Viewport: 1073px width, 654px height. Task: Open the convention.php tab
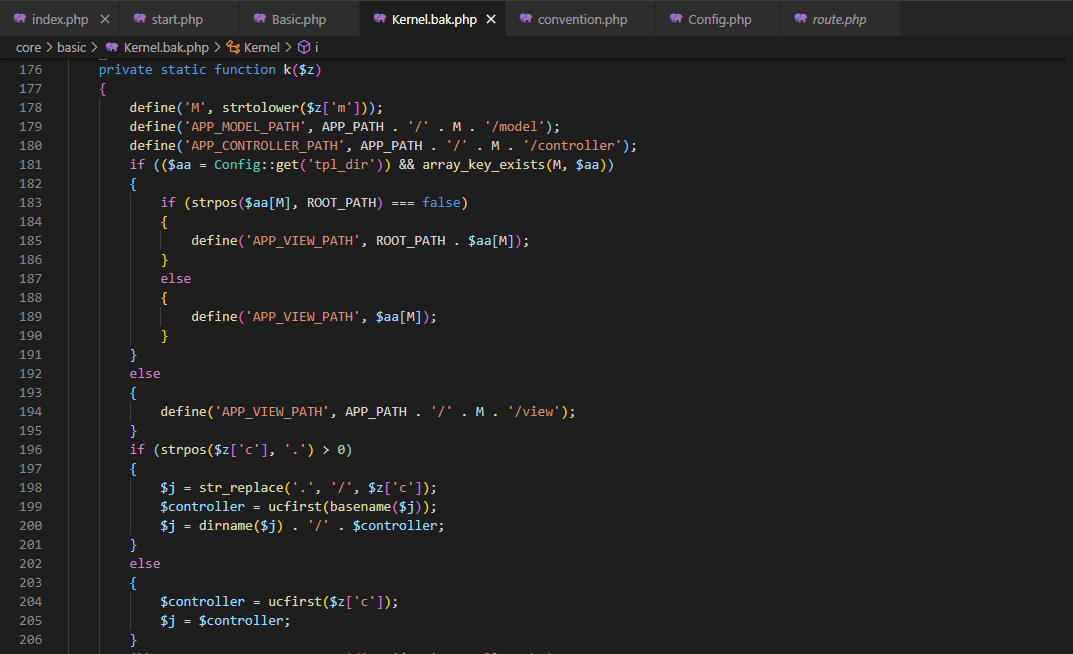pos(580,19)
